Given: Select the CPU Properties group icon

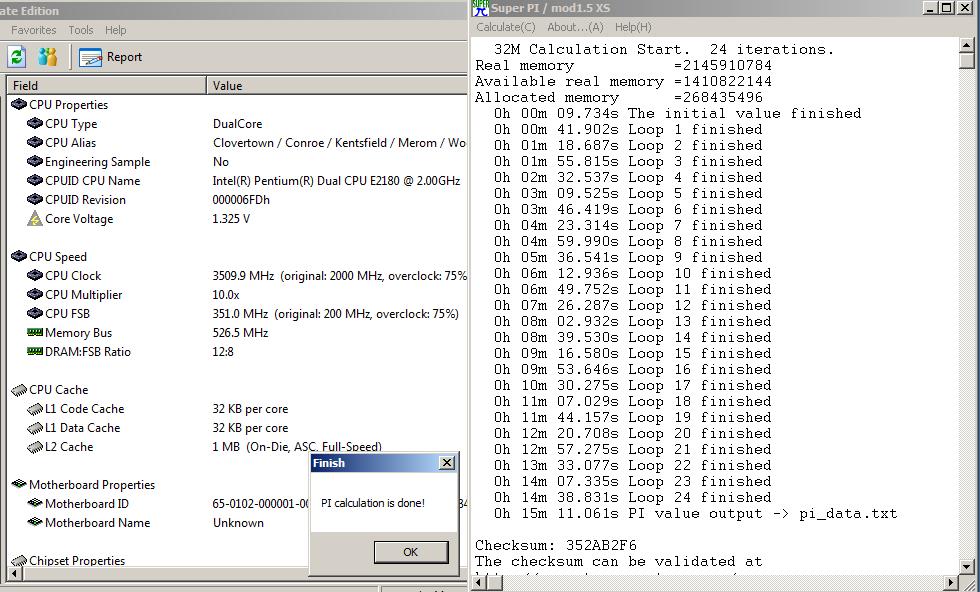Looking at the screenshot, I should 19,104.
